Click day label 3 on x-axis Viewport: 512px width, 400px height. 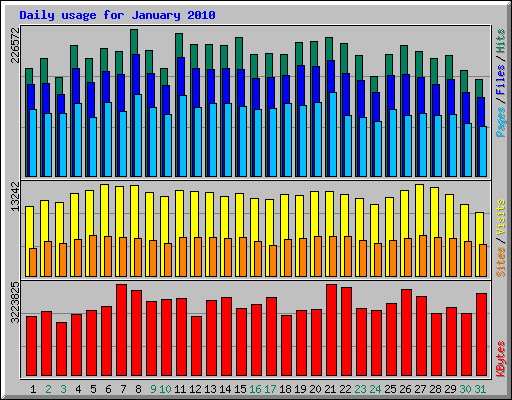tap(63, 389)
